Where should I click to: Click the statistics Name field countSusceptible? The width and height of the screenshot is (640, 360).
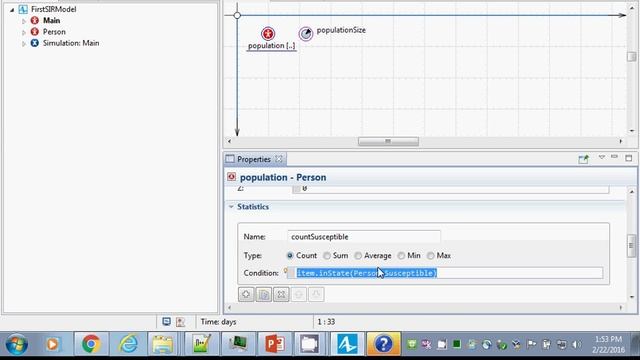[364, 237]
